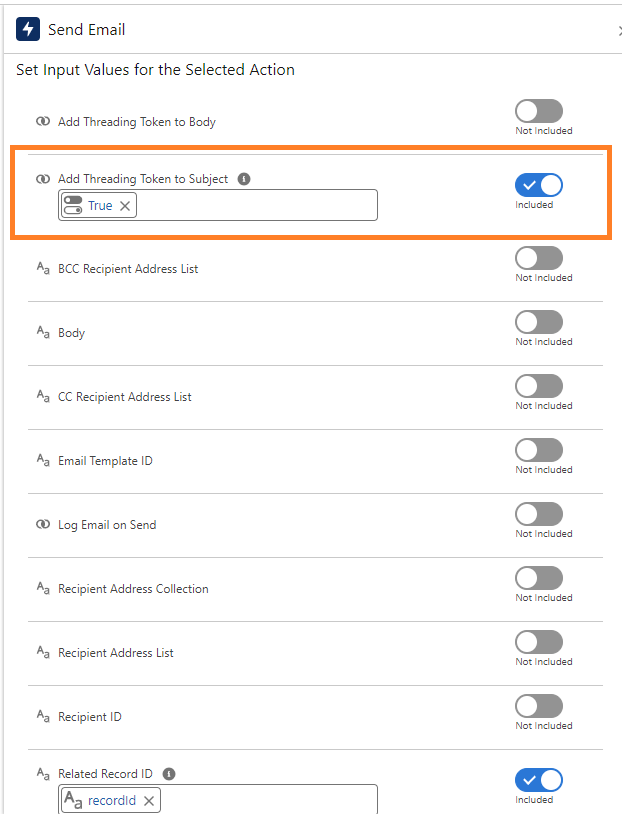The width and height of the screenshot is (622, 814).
Task: Click the boolean icon beside Log Email on Send
Action: point(43,524)
